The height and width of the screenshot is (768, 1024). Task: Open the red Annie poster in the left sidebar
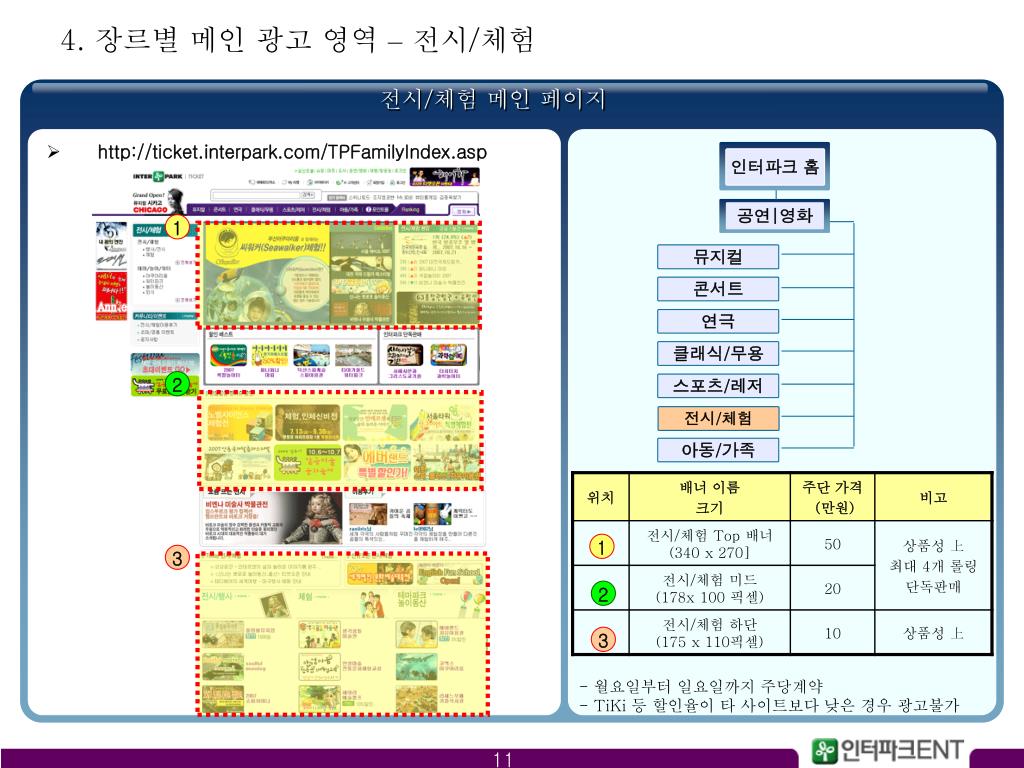111,296
